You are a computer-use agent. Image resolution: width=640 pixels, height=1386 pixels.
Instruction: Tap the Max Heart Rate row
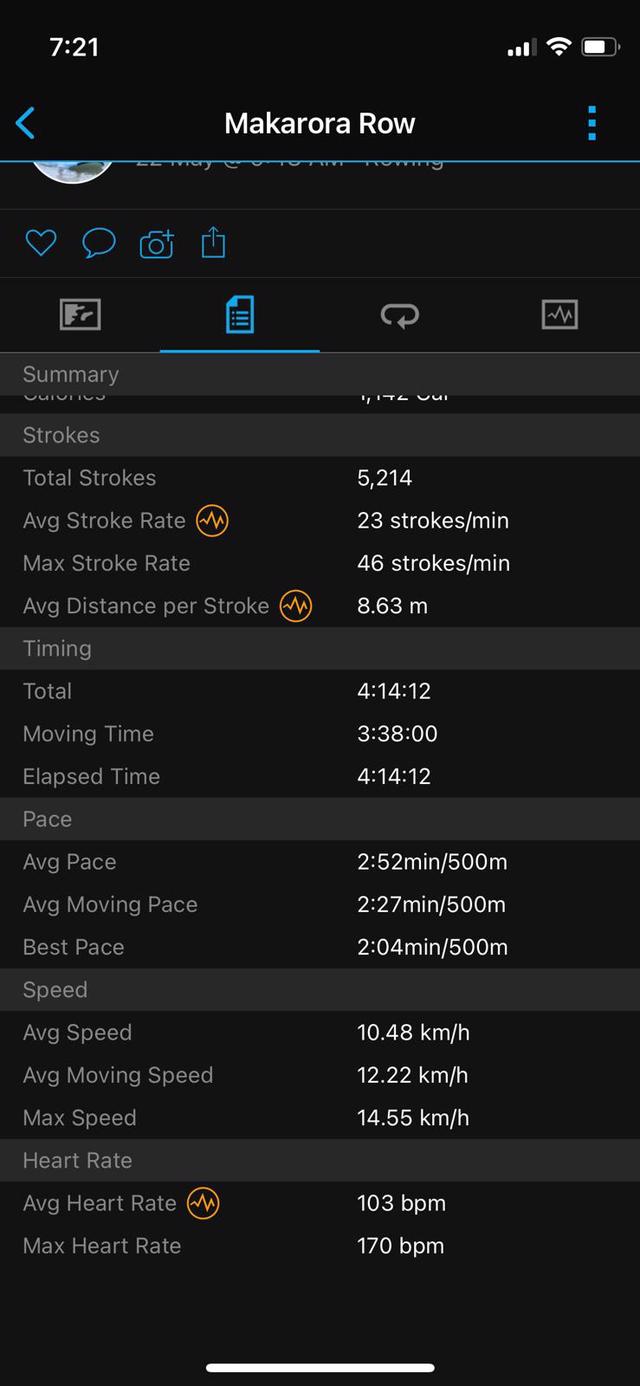pyautogui.click(x=320, y=1246)
